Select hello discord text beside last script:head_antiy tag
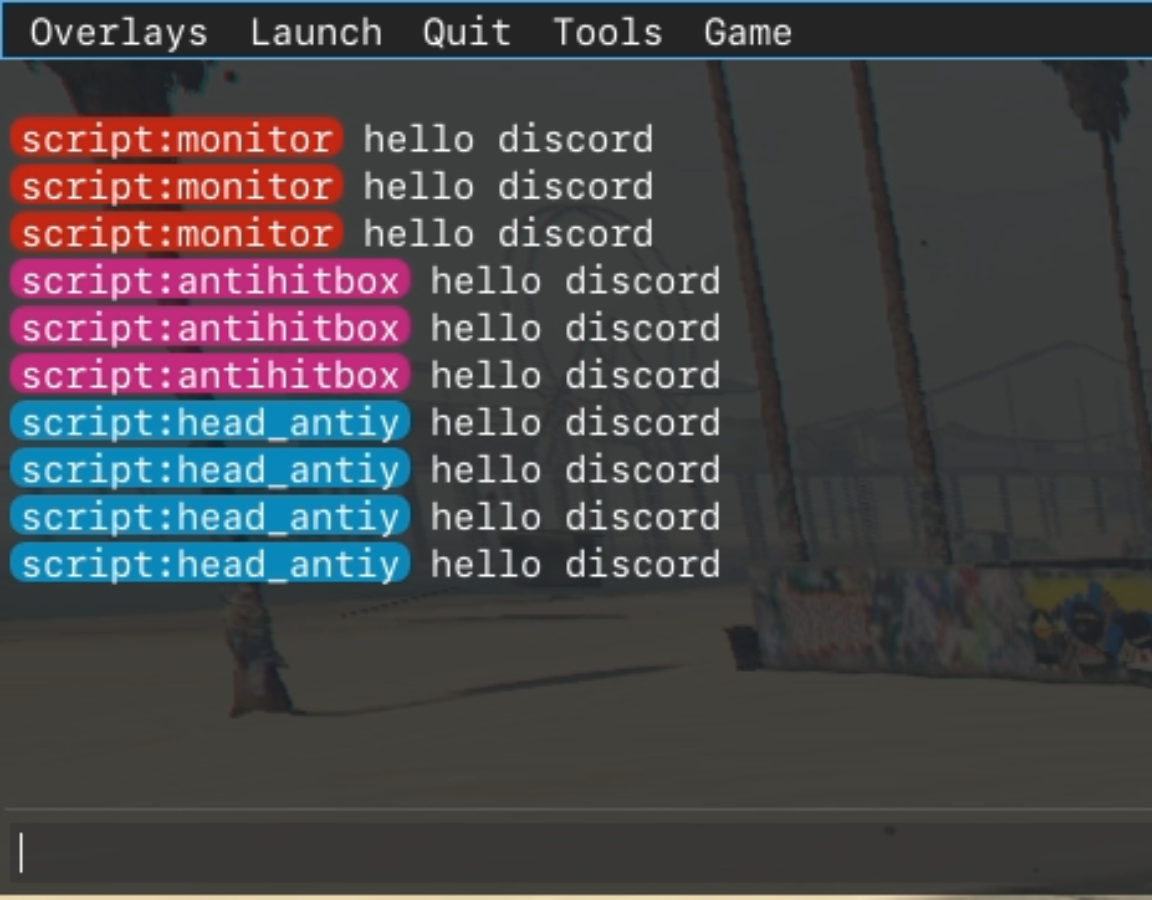Screen dimensions: 1152x900 (x=576, y=564)
